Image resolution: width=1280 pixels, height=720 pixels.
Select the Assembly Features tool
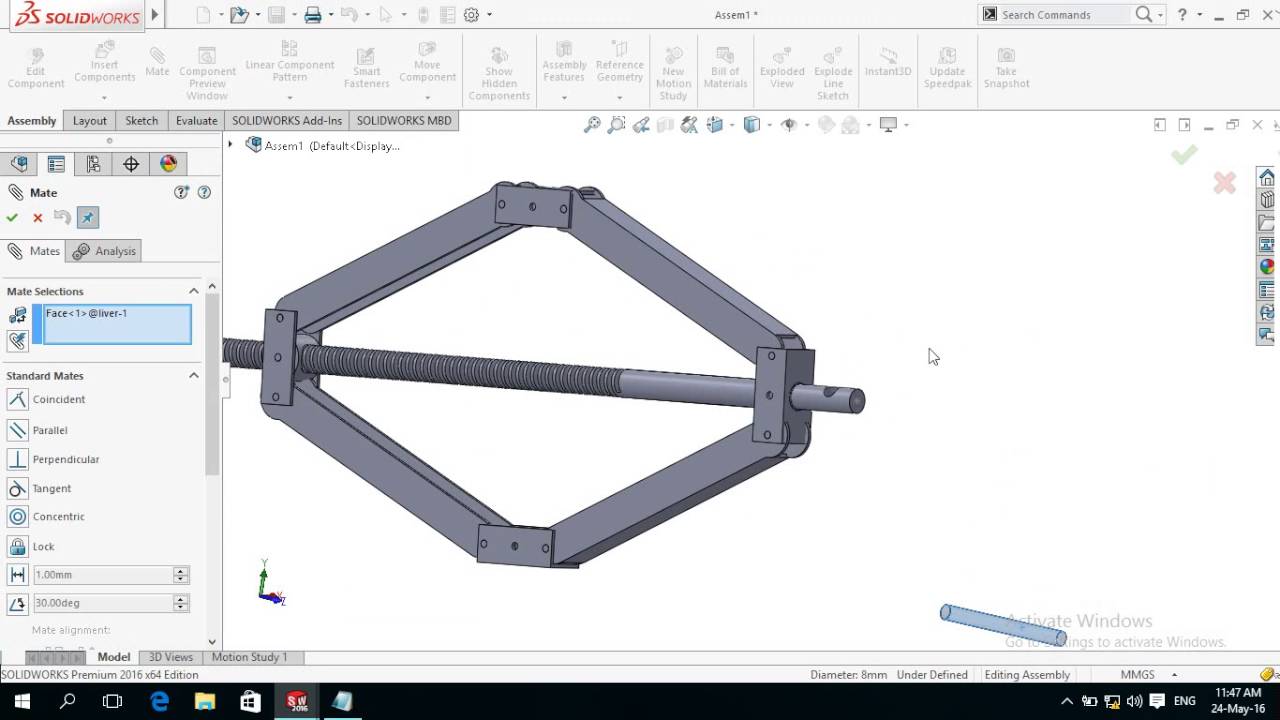pyautogui.click(x=563, y=63)
